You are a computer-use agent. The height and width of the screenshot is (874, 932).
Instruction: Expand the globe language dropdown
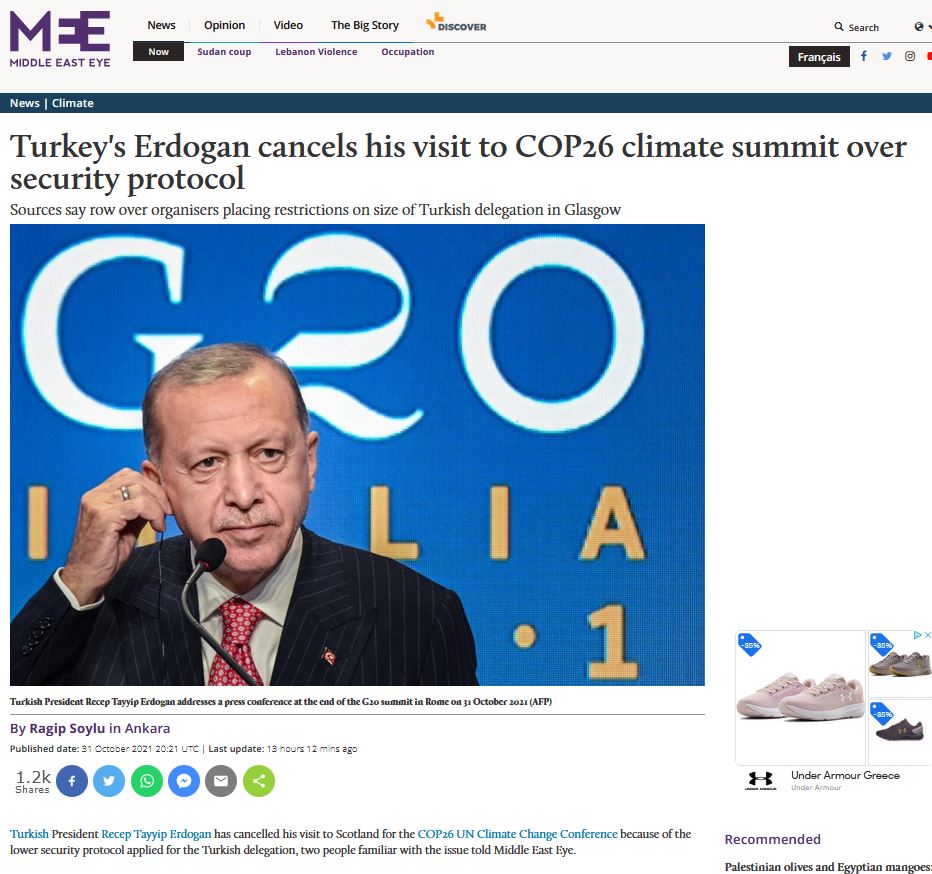(922, 27)
